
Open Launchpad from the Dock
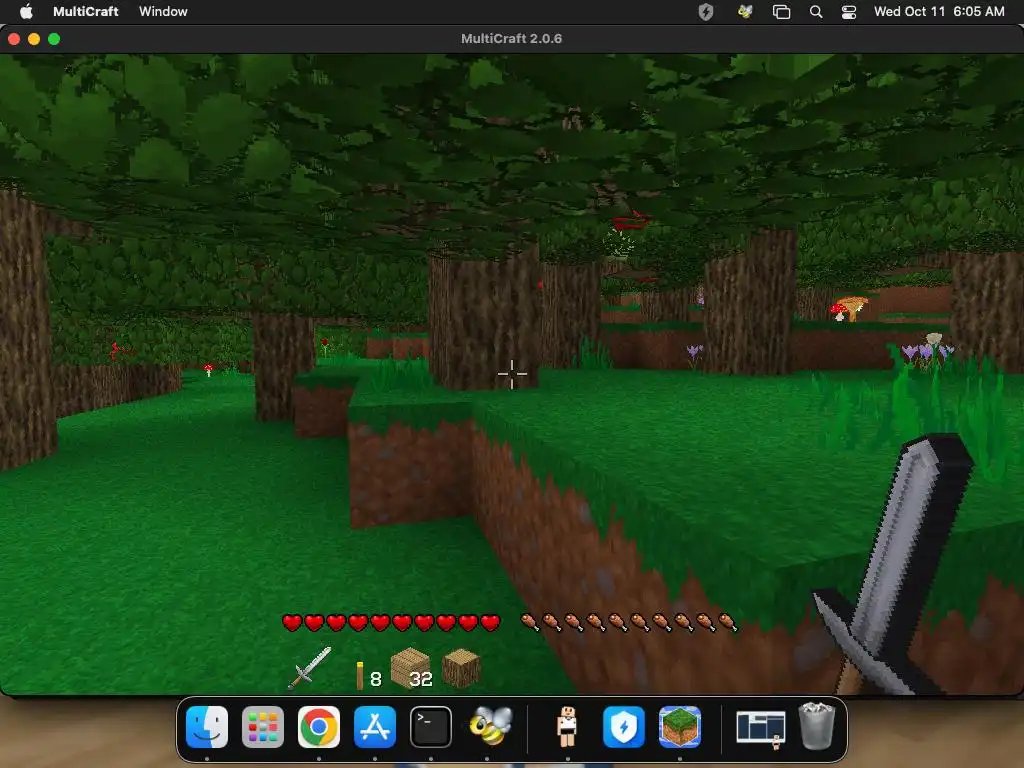coord(263,727)
